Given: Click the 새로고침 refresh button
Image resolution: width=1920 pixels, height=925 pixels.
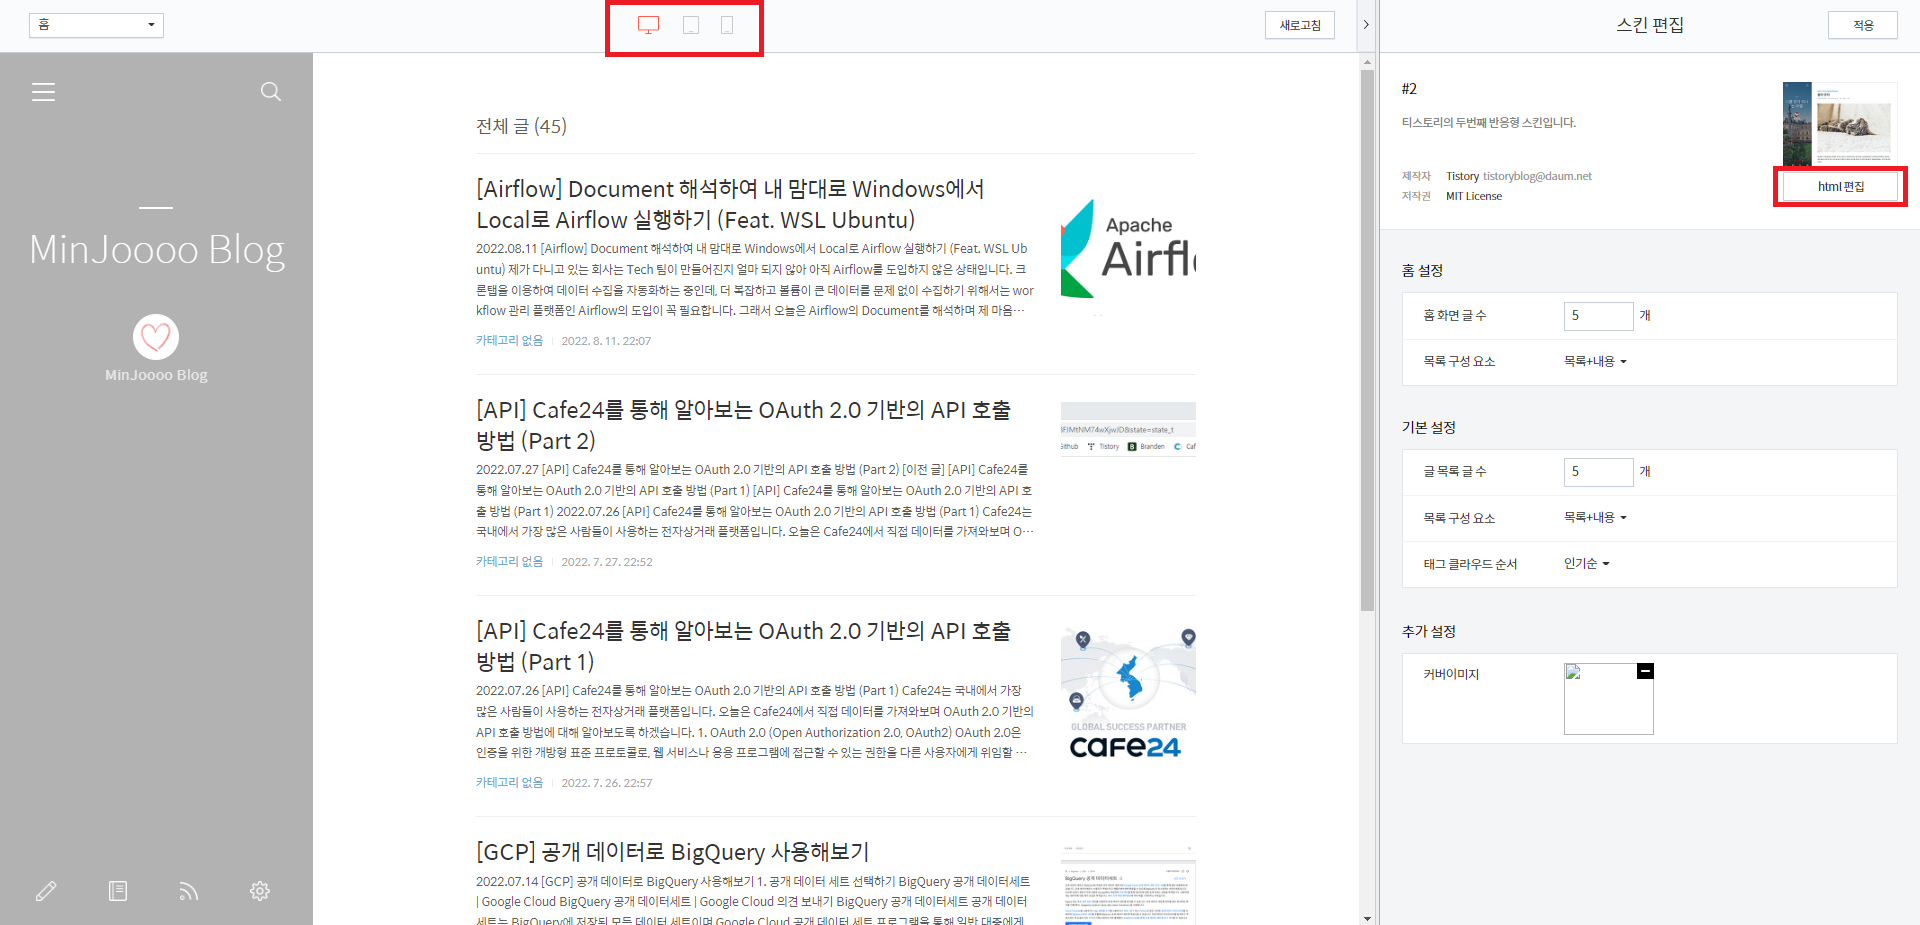Looking at the screenshot, I should click(1300, 25).
